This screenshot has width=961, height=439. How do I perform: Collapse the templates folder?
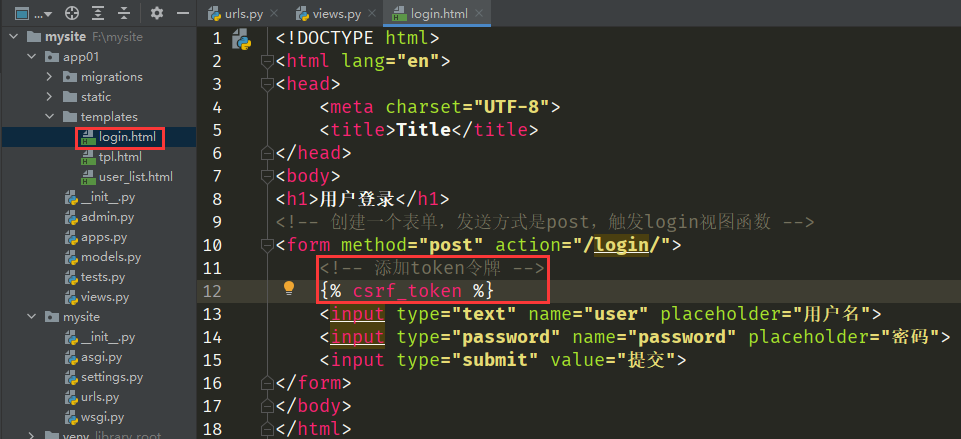(x=51, y=117)
